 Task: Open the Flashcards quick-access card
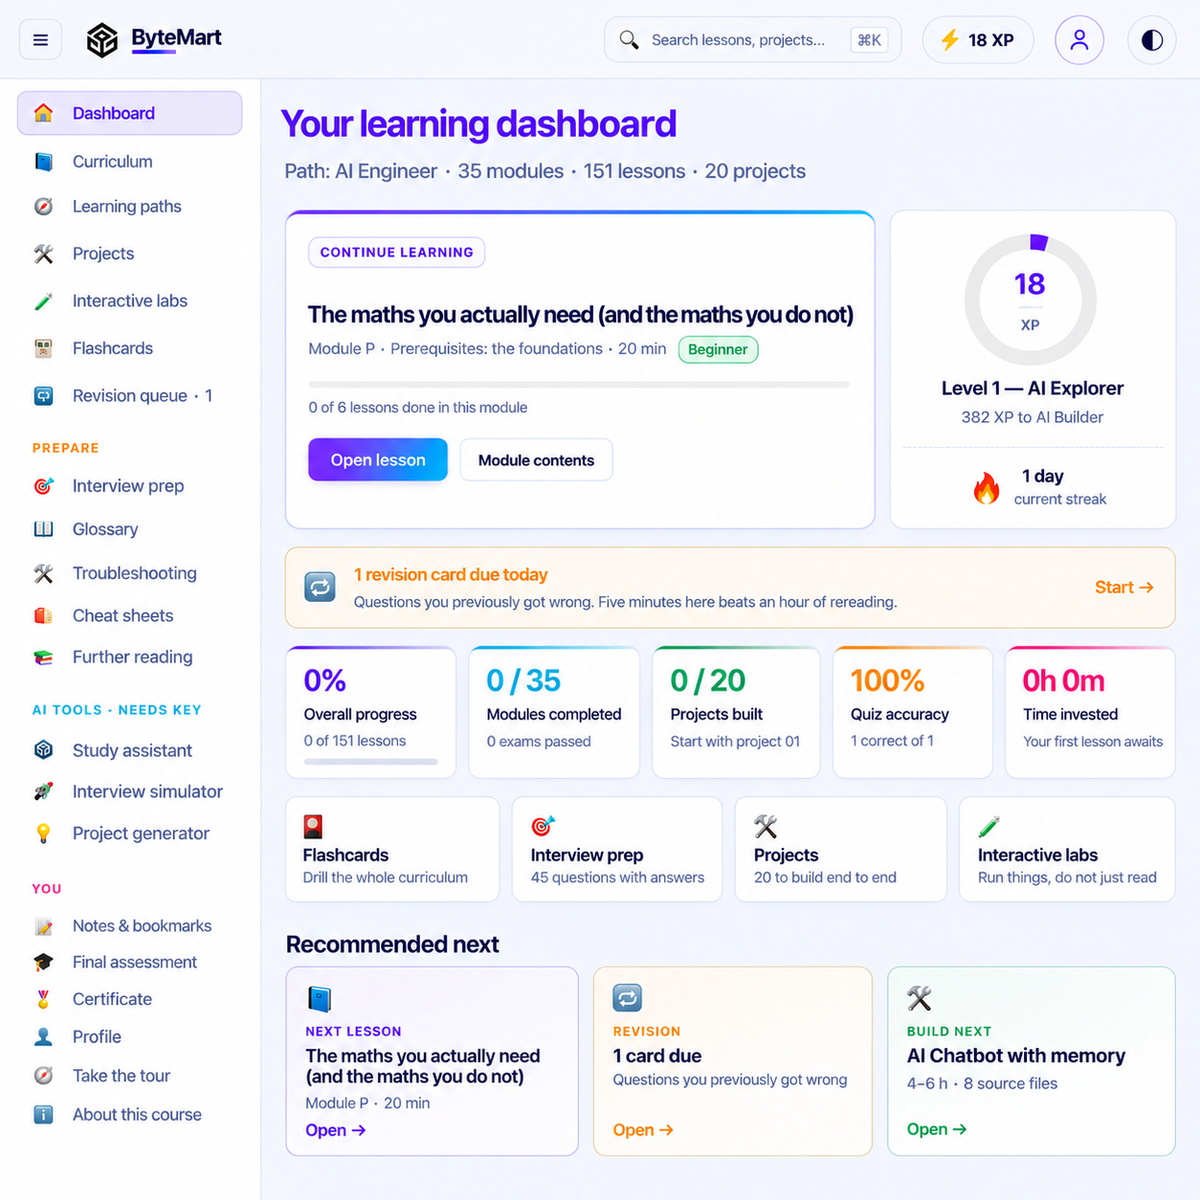tap(392, 849)
